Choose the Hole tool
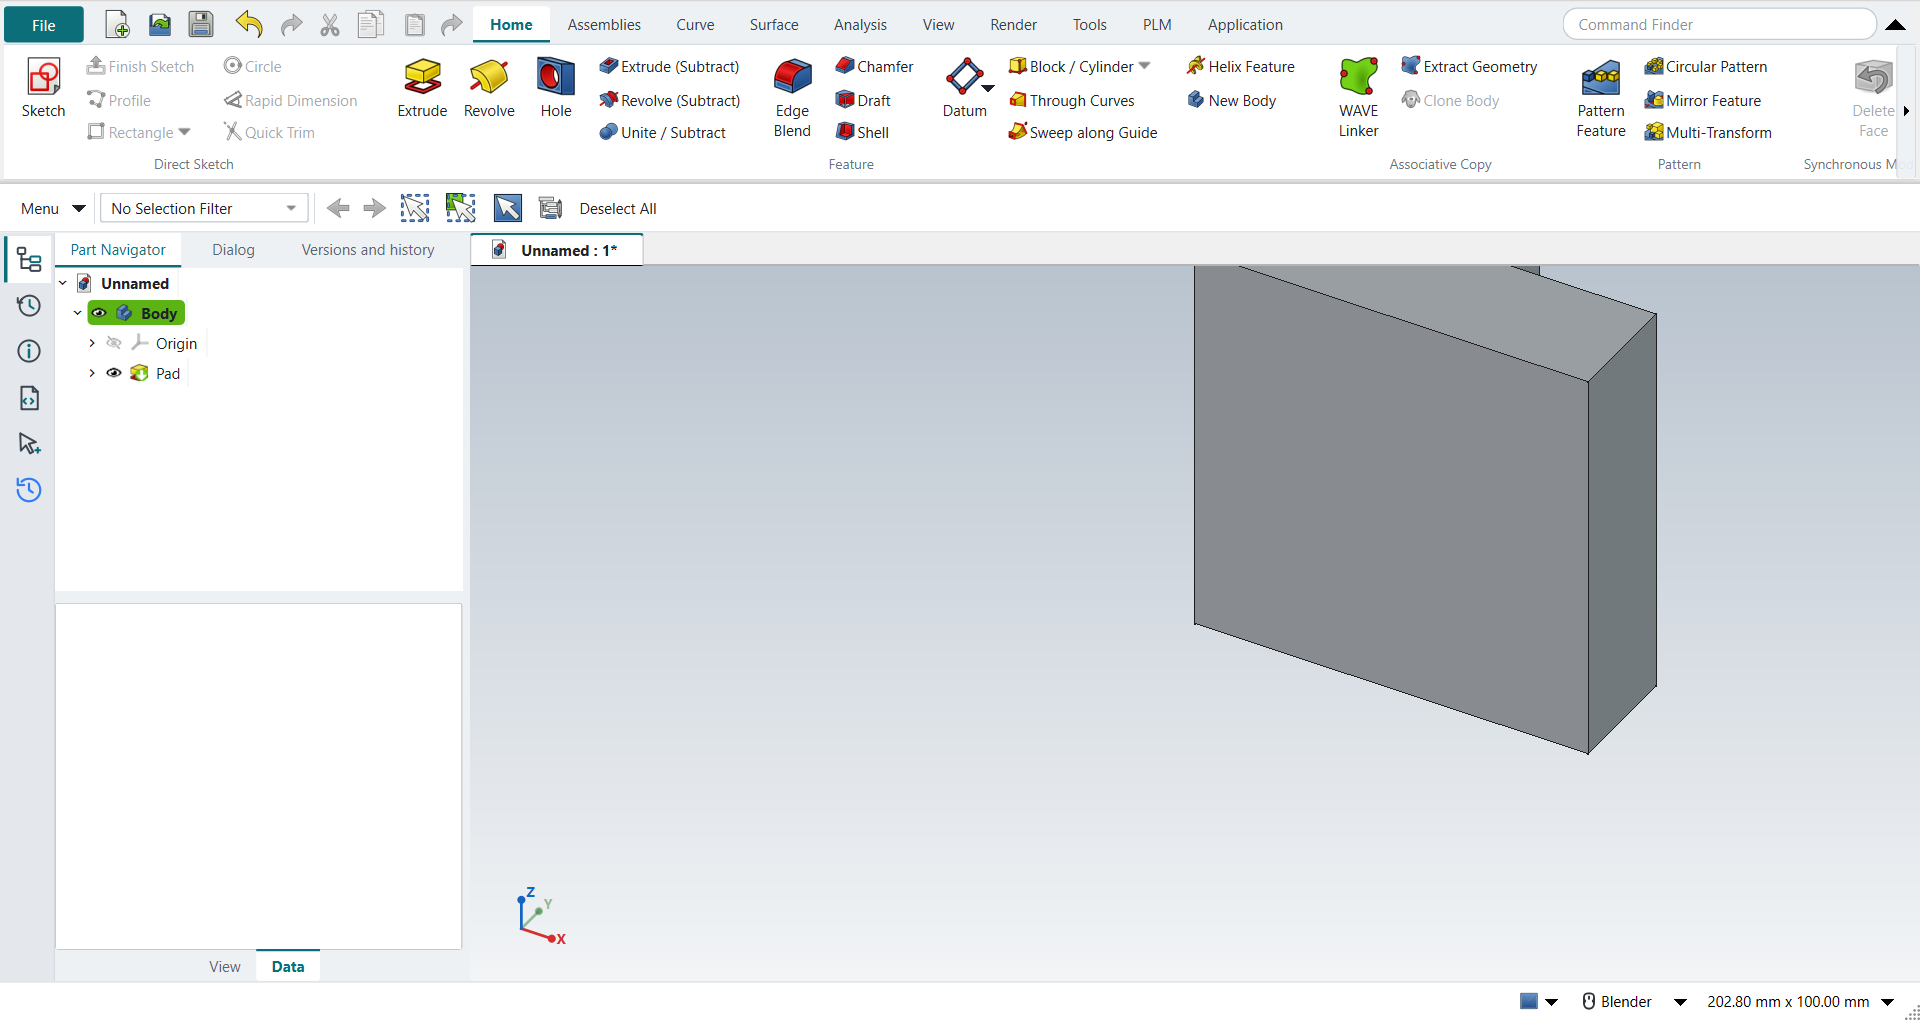This screenshot has height=1020, width=1920. click(556, 88)
